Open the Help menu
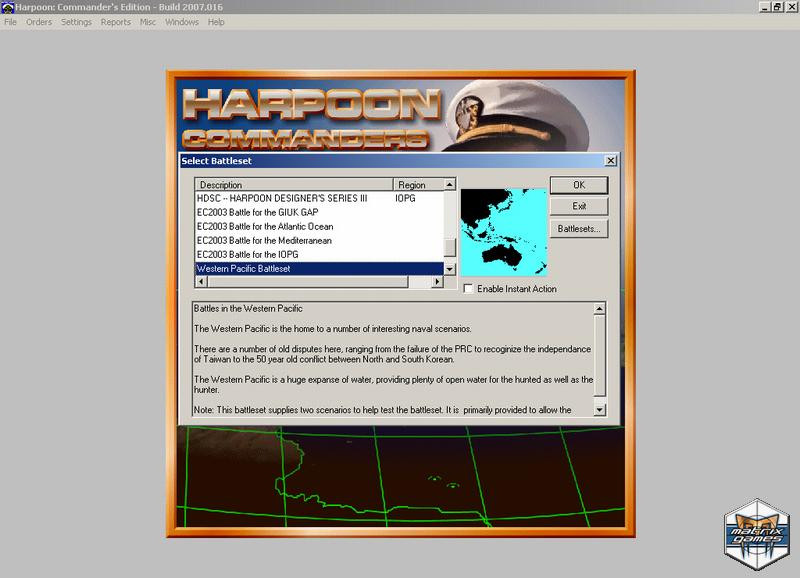This screenshot has height=578, width=800. (x=216, y=22)
